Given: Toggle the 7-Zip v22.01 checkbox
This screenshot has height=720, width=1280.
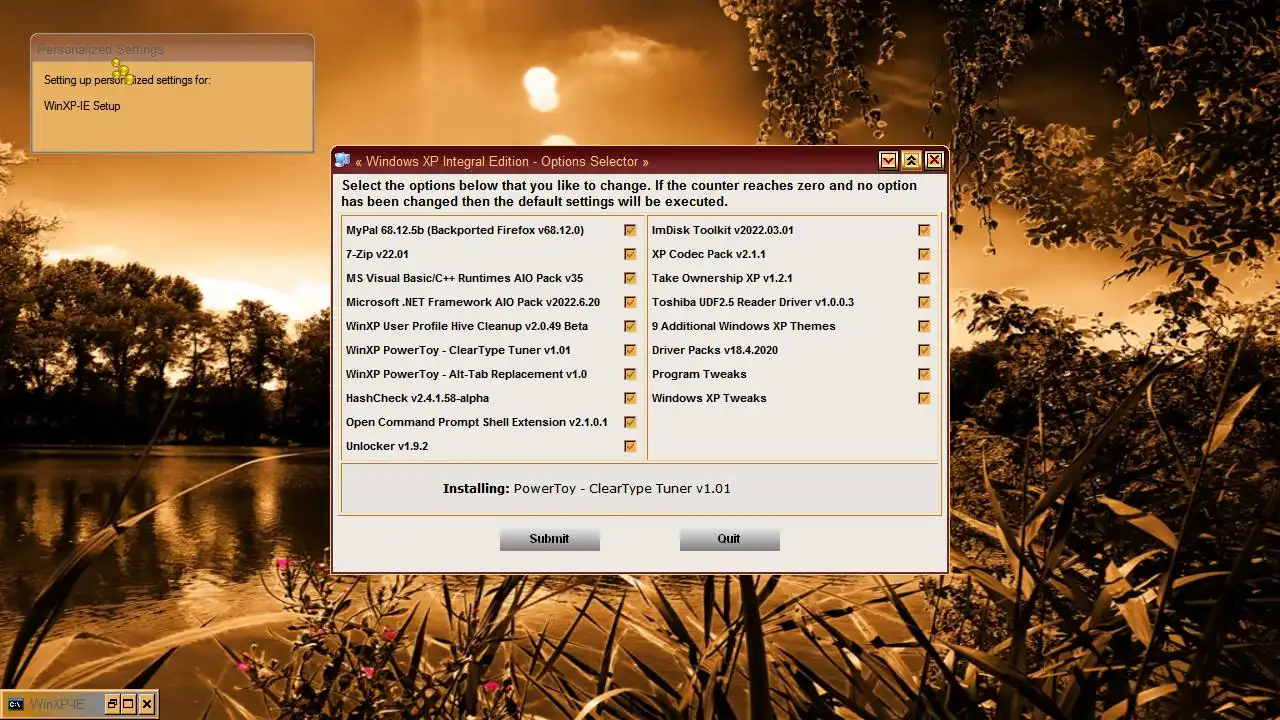Looking at the screenshot, I should click(x=630, y=254).
